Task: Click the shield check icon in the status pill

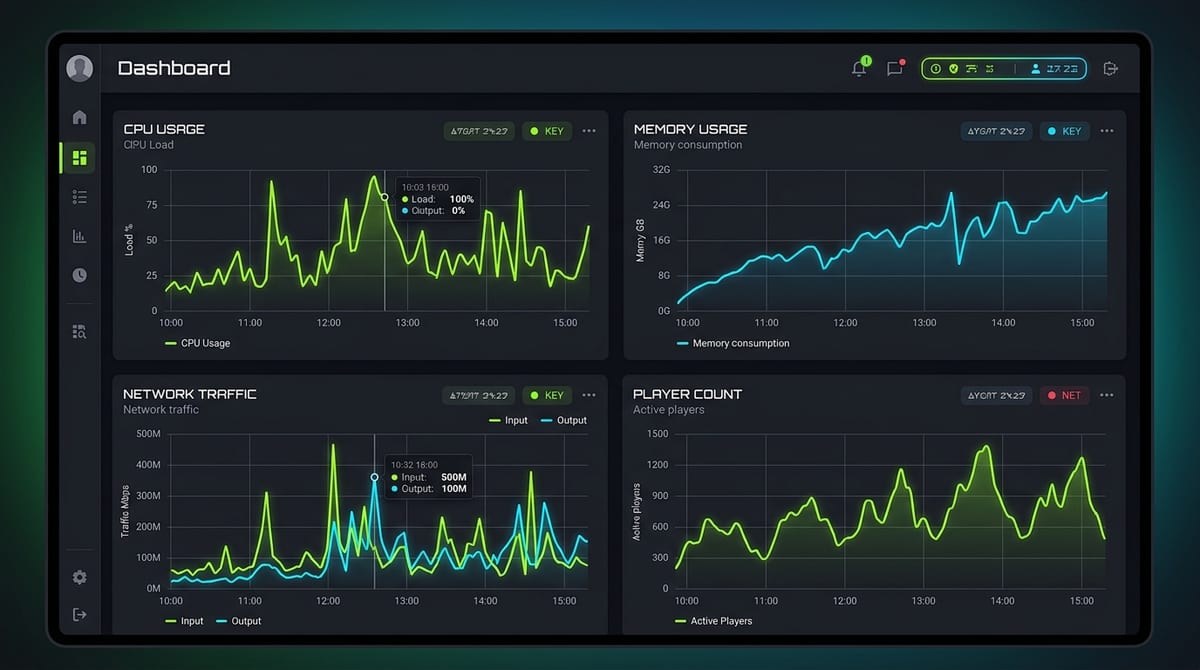Action: pyautogui.click(x=954, y=69)
